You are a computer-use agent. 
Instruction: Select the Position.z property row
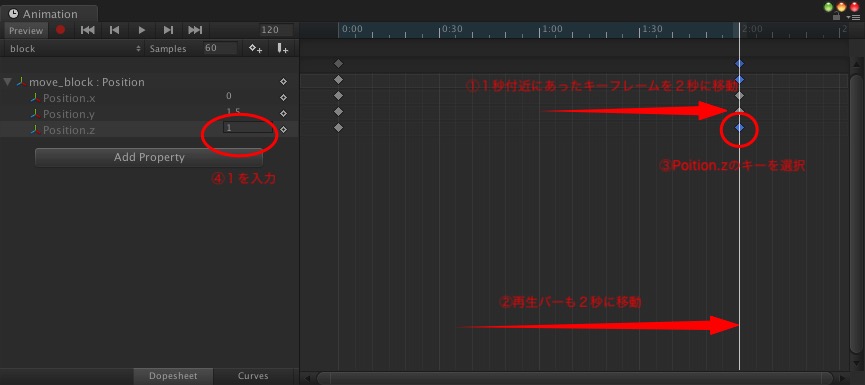149,130
